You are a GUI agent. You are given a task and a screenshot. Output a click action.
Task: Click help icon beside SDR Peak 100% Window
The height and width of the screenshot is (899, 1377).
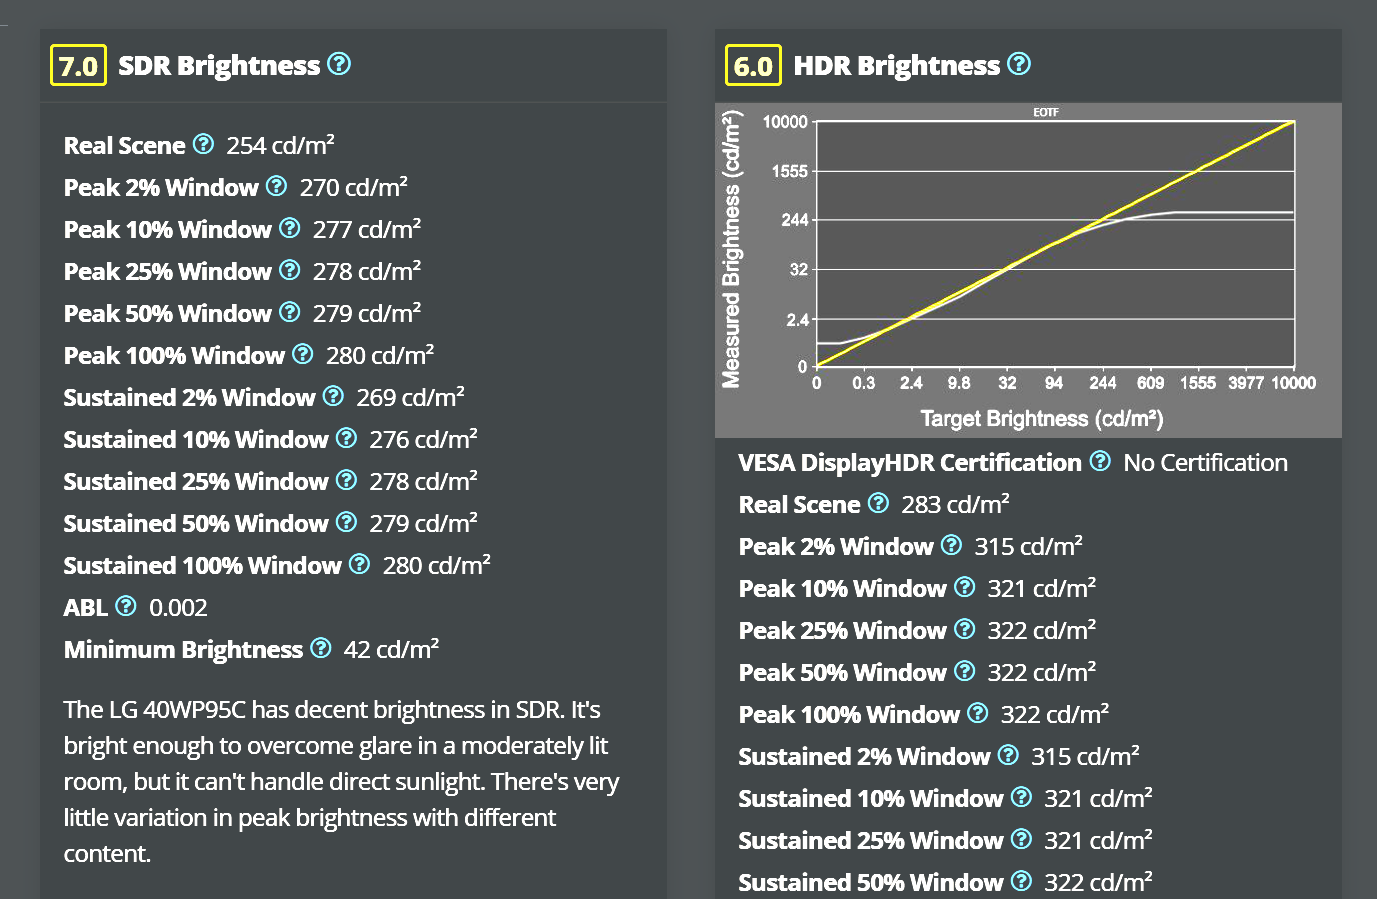[302, 355]
